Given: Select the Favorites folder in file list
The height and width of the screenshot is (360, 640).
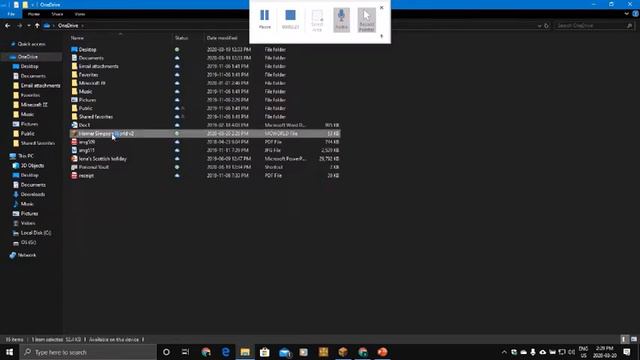Looking at the screenshot, I should (x=88, y=75).
